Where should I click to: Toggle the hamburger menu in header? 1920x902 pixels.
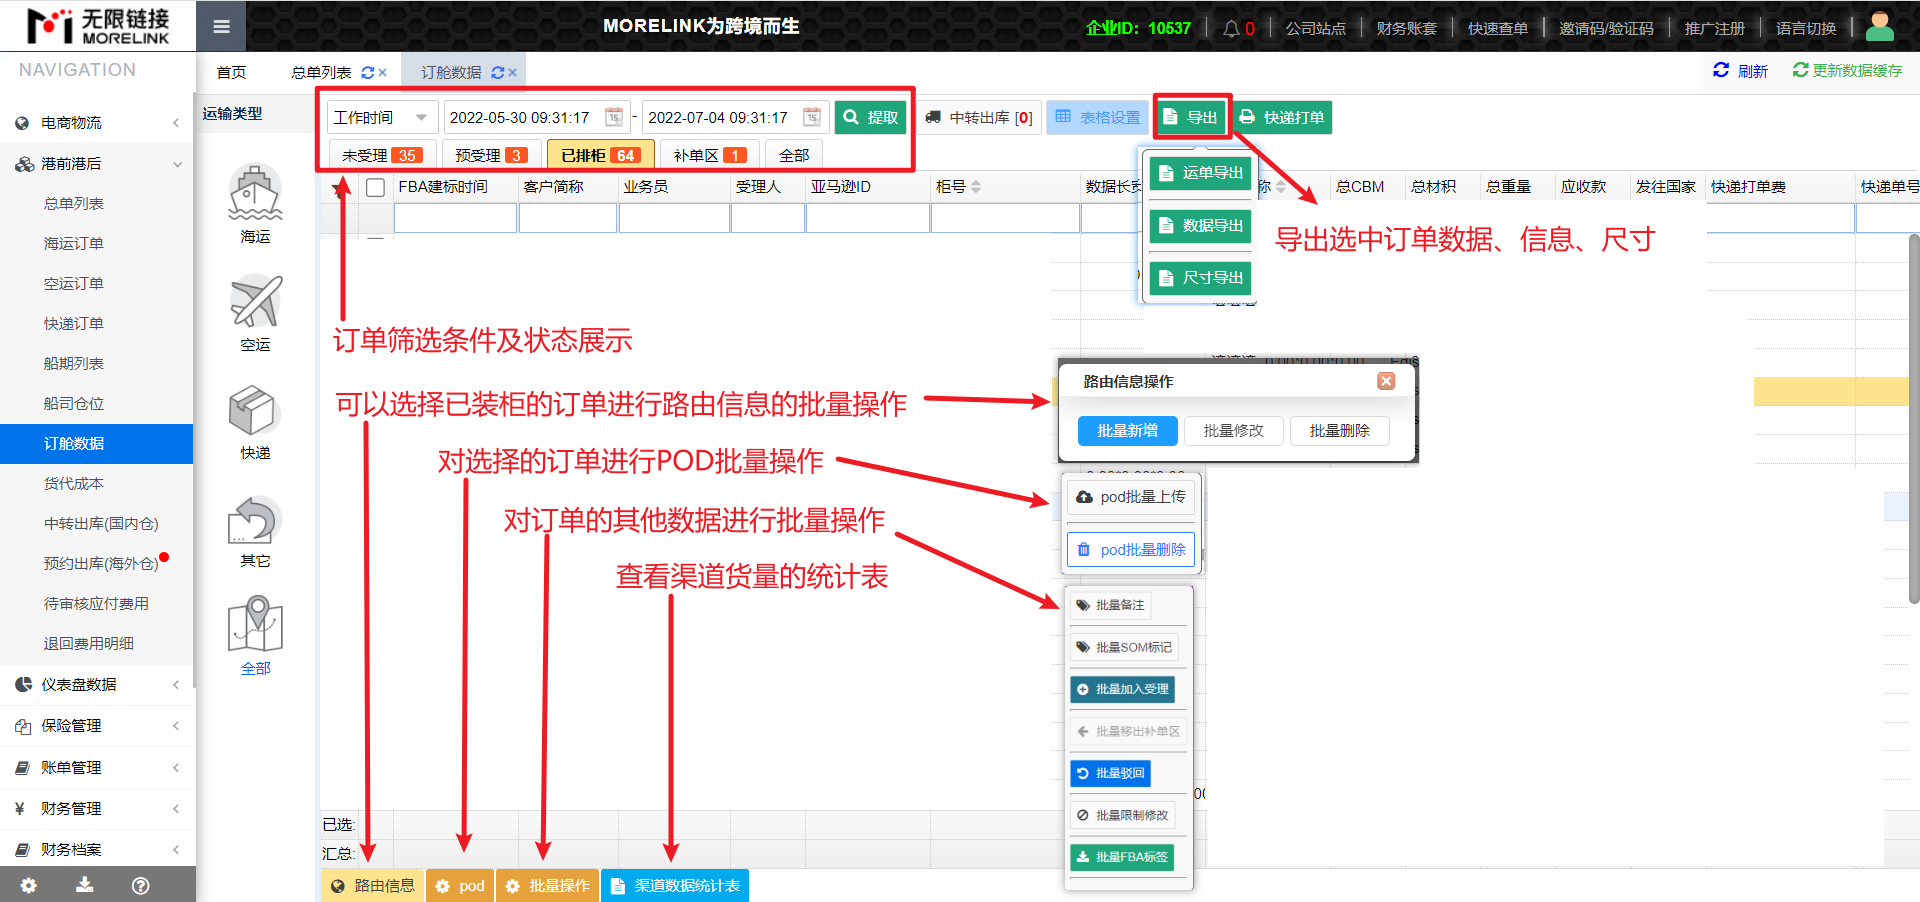pos(221,27)
